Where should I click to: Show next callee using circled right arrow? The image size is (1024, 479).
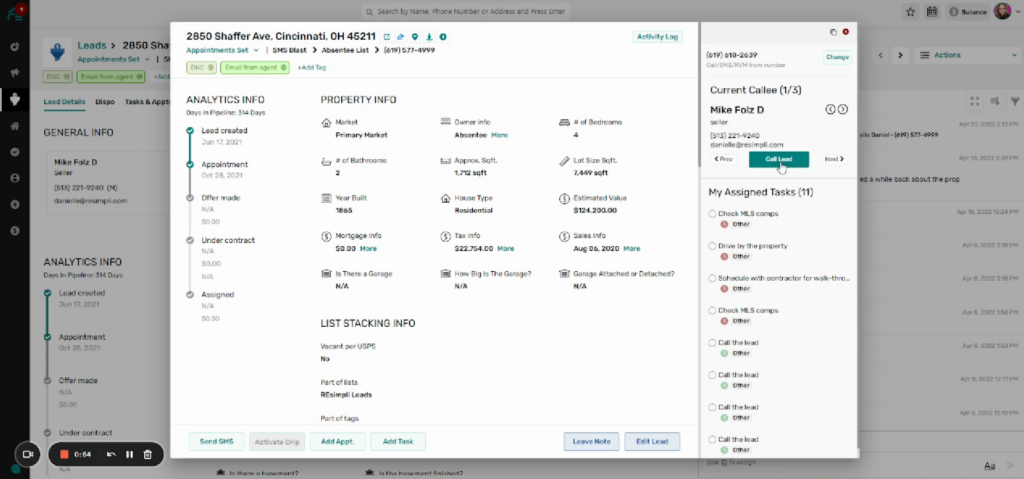tap(842, 109)
